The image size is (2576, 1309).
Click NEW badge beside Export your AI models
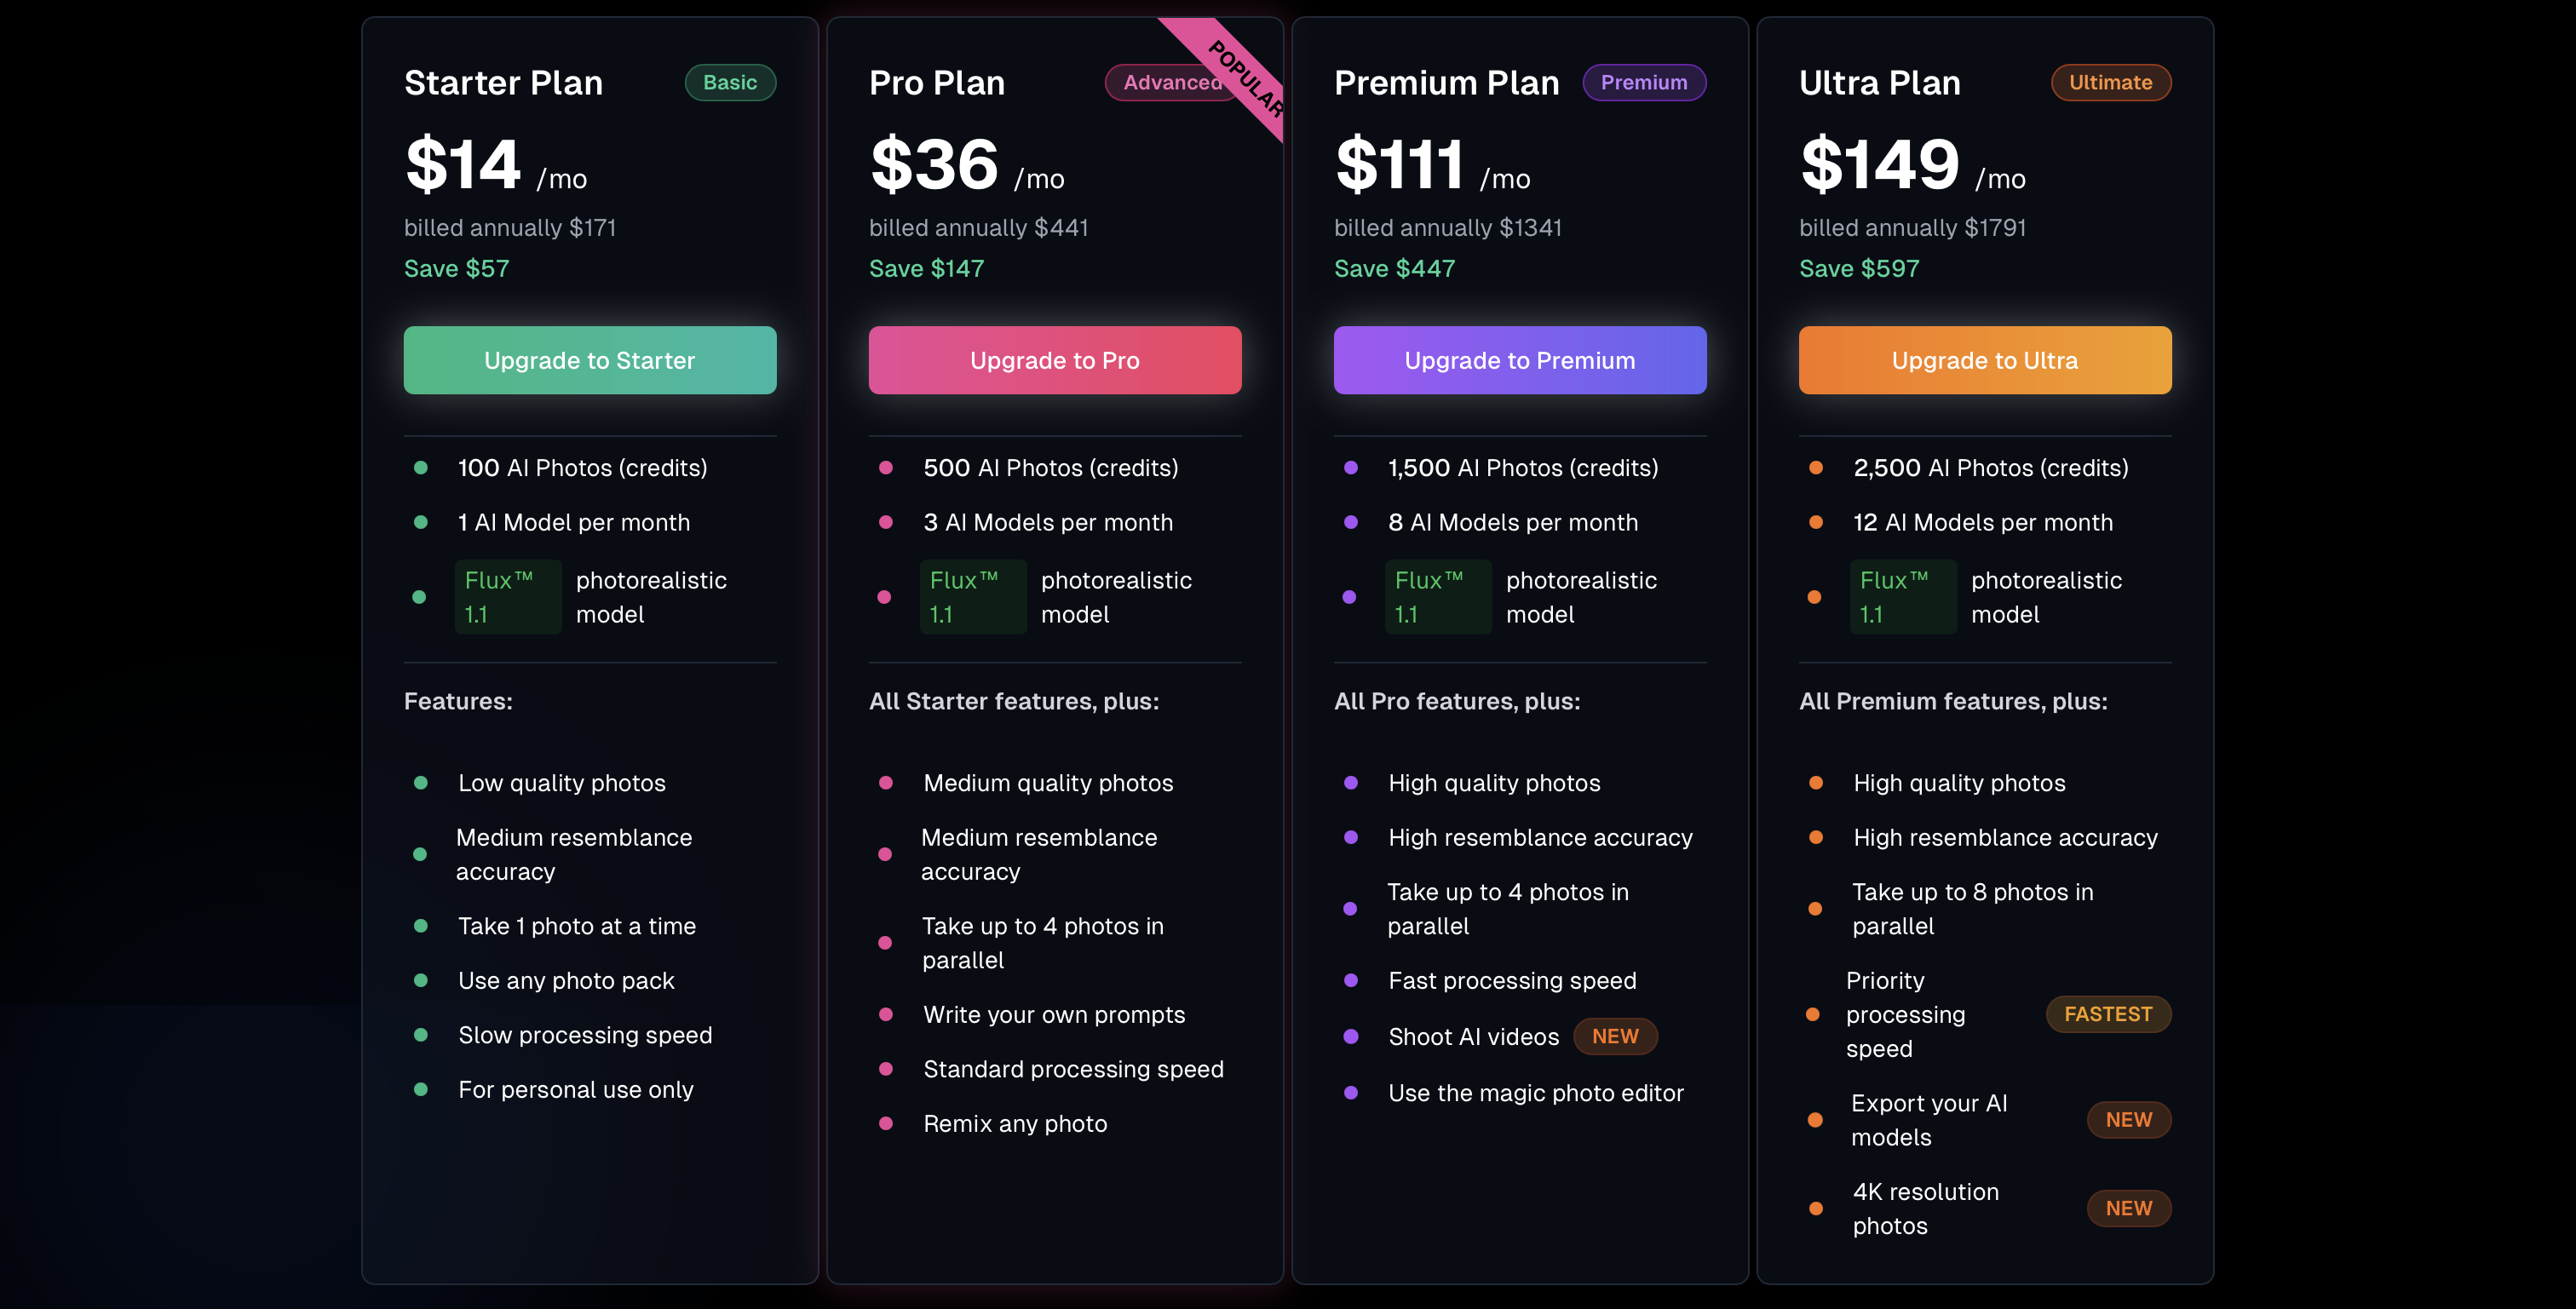click(2128, 1120)
